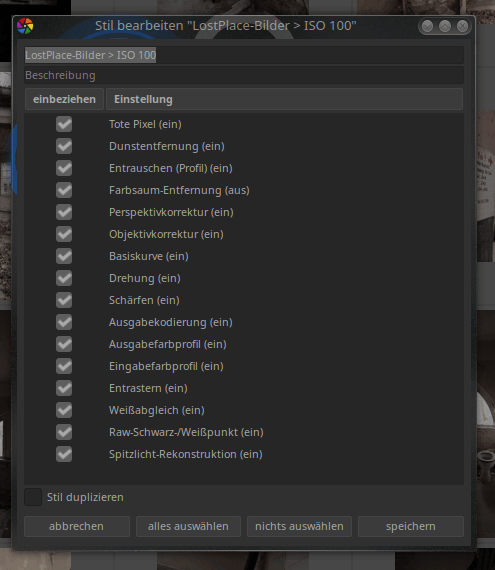
Task: Save the style with speichern
Action: point(411,526)
